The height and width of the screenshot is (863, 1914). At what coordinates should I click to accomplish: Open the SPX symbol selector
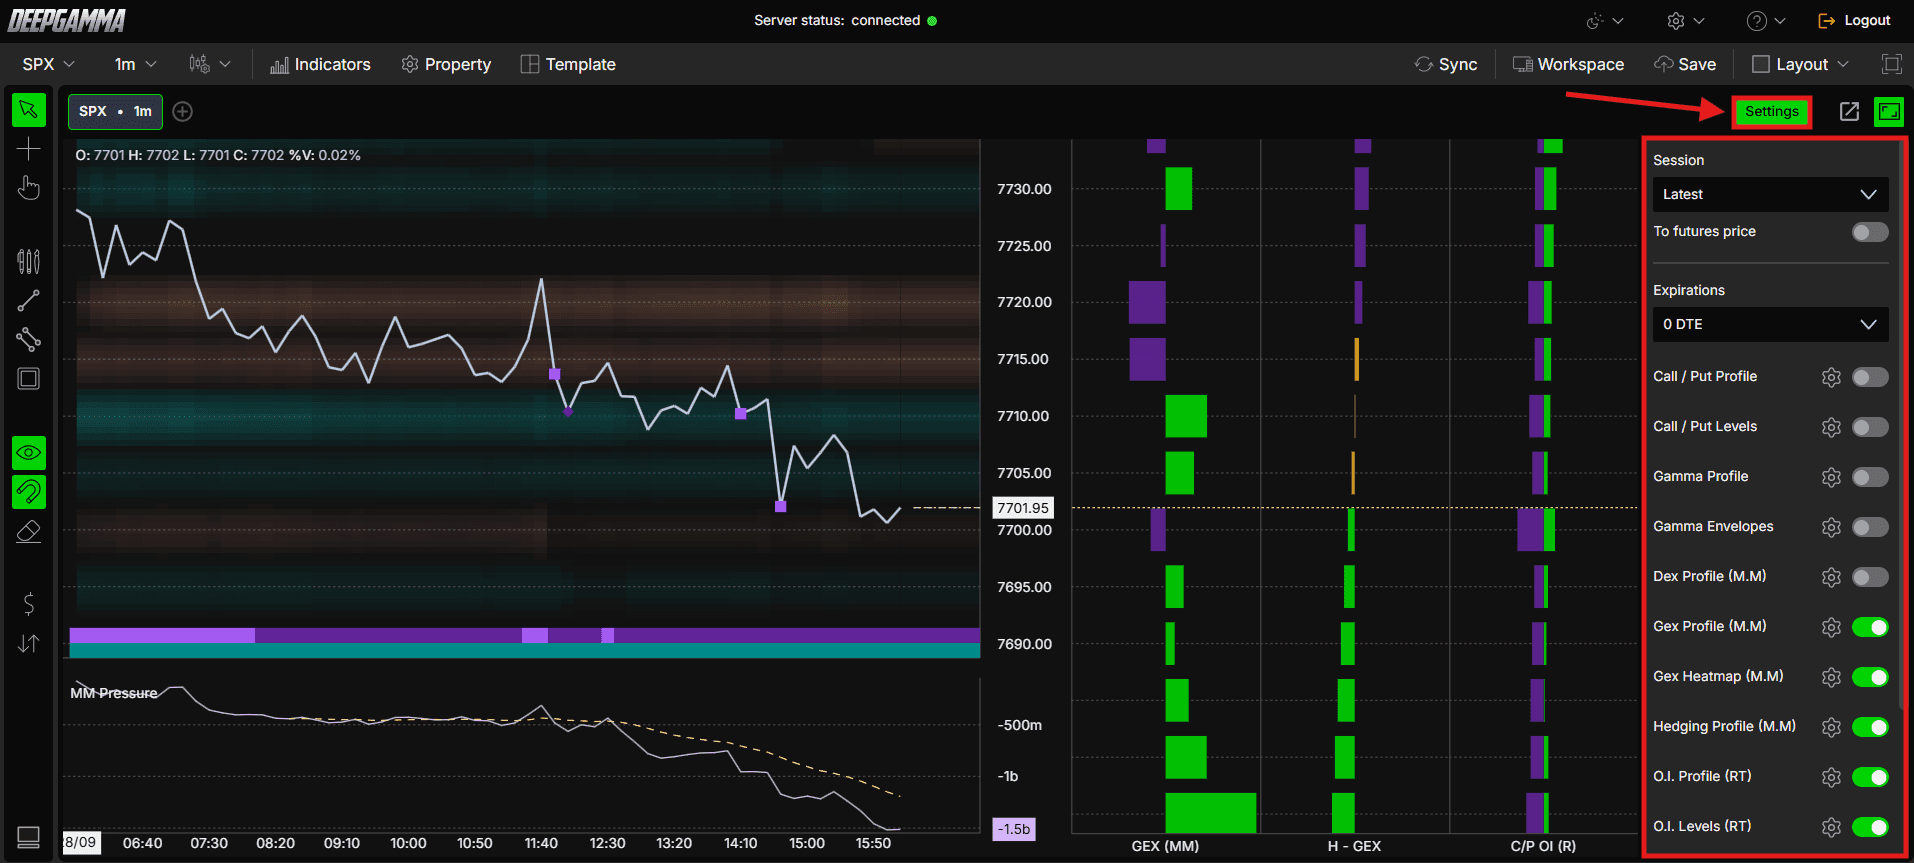(x=48, y=64)
